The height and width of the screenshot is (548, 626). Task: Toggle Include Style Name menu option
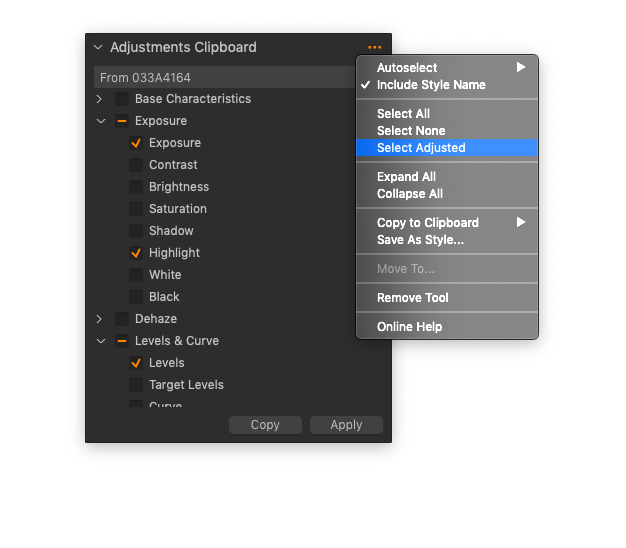(447, 85)
